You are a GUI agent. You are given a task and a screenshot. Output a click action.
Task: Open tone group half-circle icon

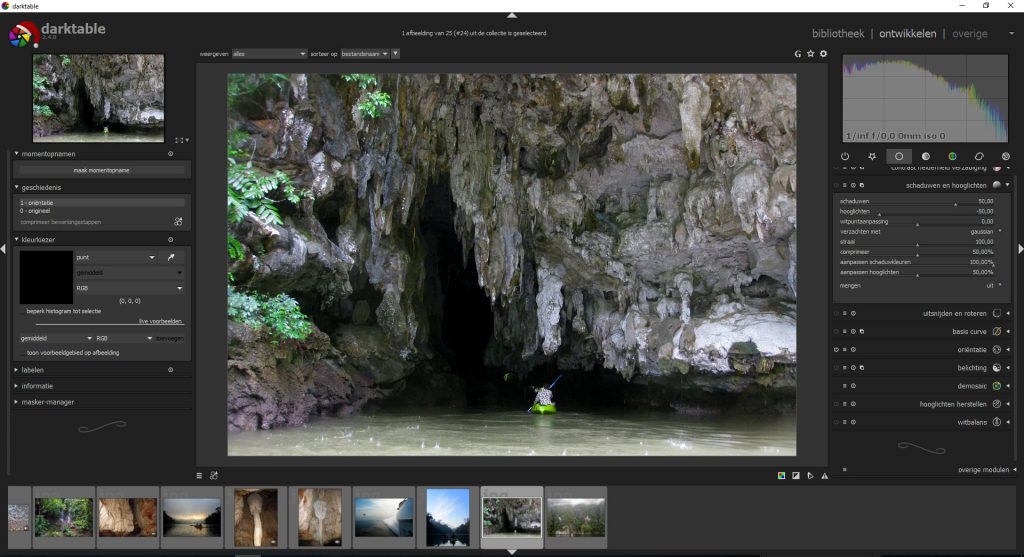(925, 157)
